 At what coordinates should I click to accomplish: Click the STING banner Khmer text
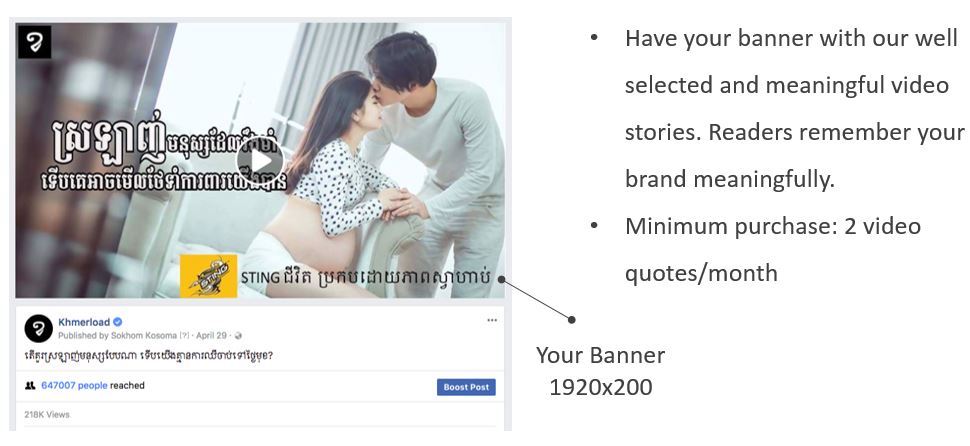click(x=365, y=277)
